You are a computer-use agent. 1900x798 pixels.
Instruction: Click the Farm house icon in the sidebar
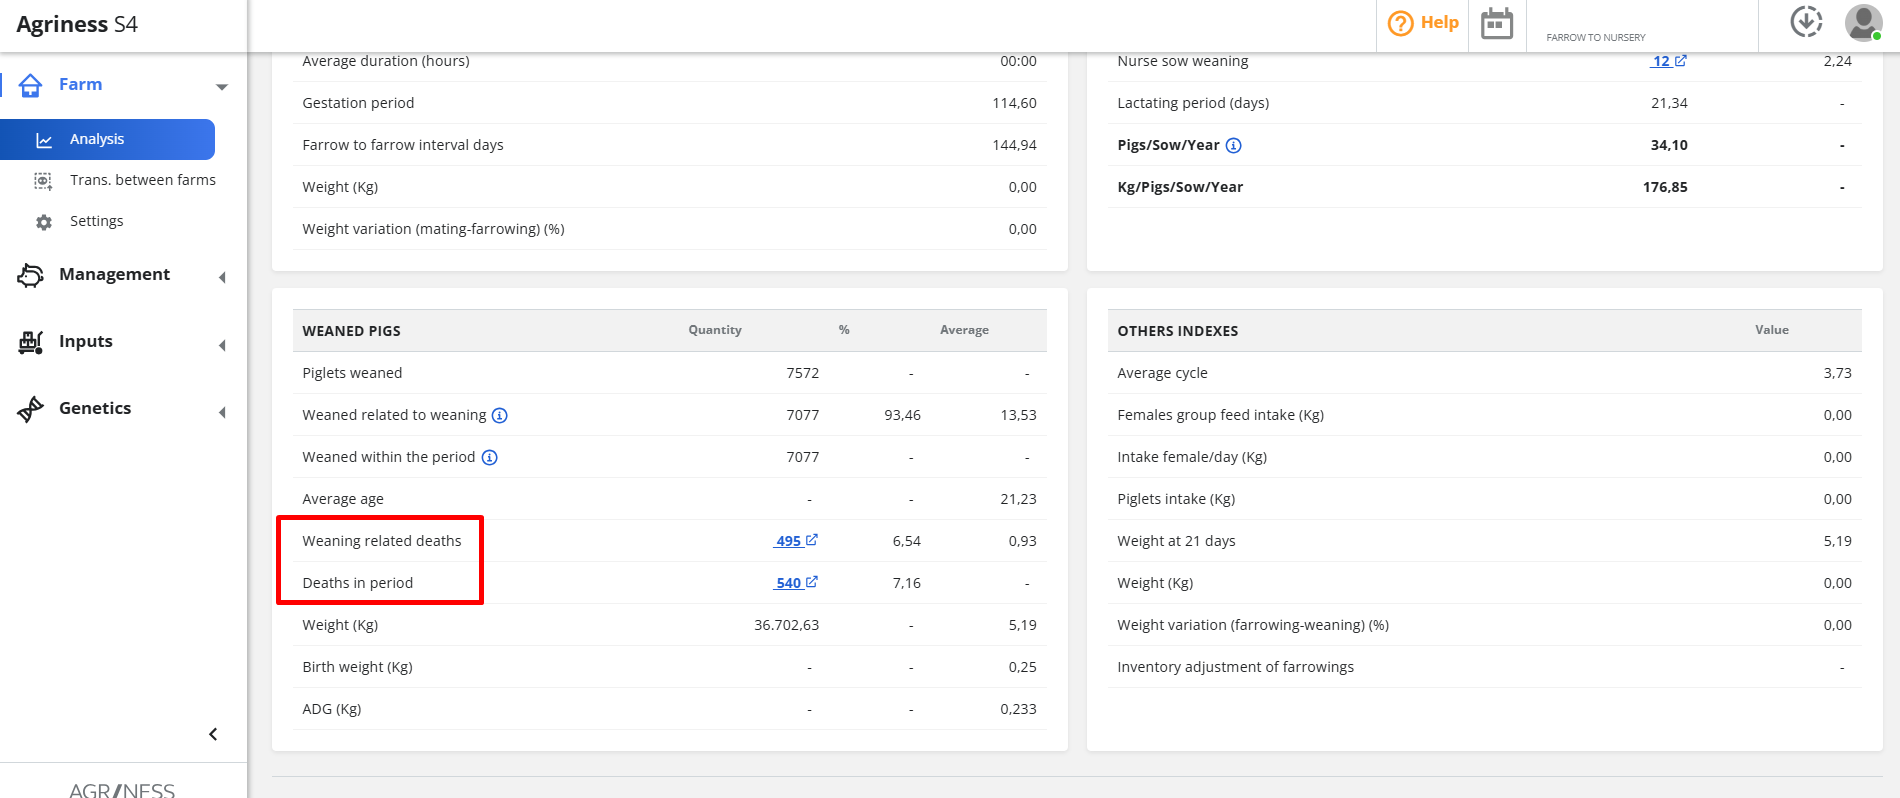click(x=31, y=85)
